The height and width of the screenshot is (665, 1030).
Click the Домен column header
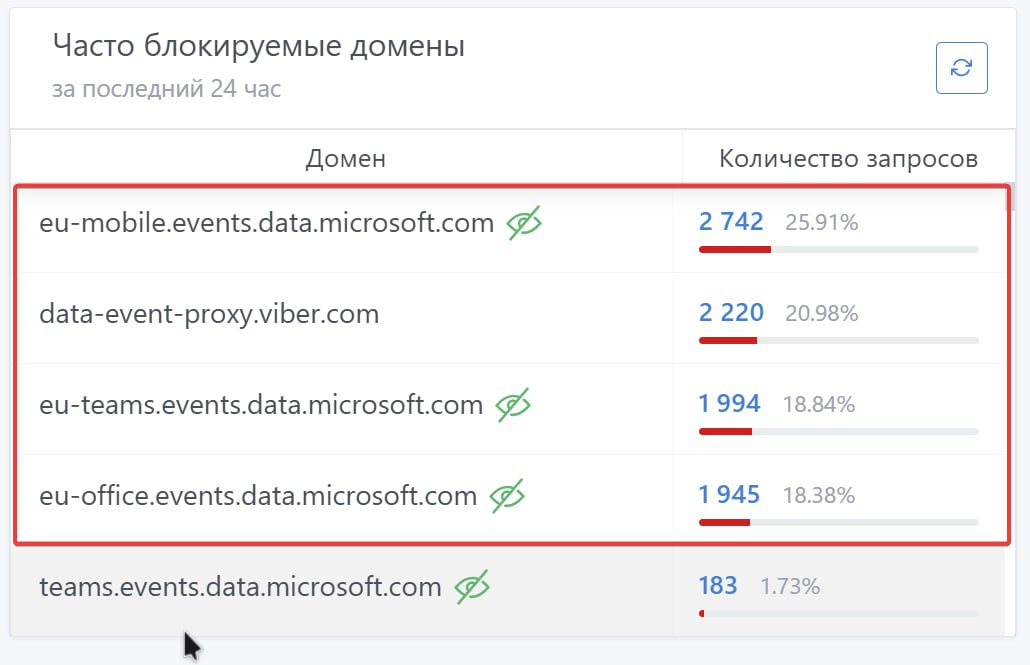pyautogui.click(x=346, y=158)
